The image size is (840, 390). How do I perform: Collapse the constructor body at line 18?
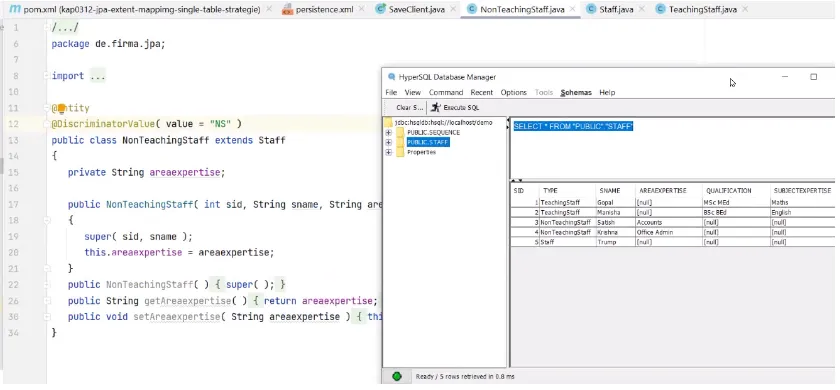[x=46, y=220]
